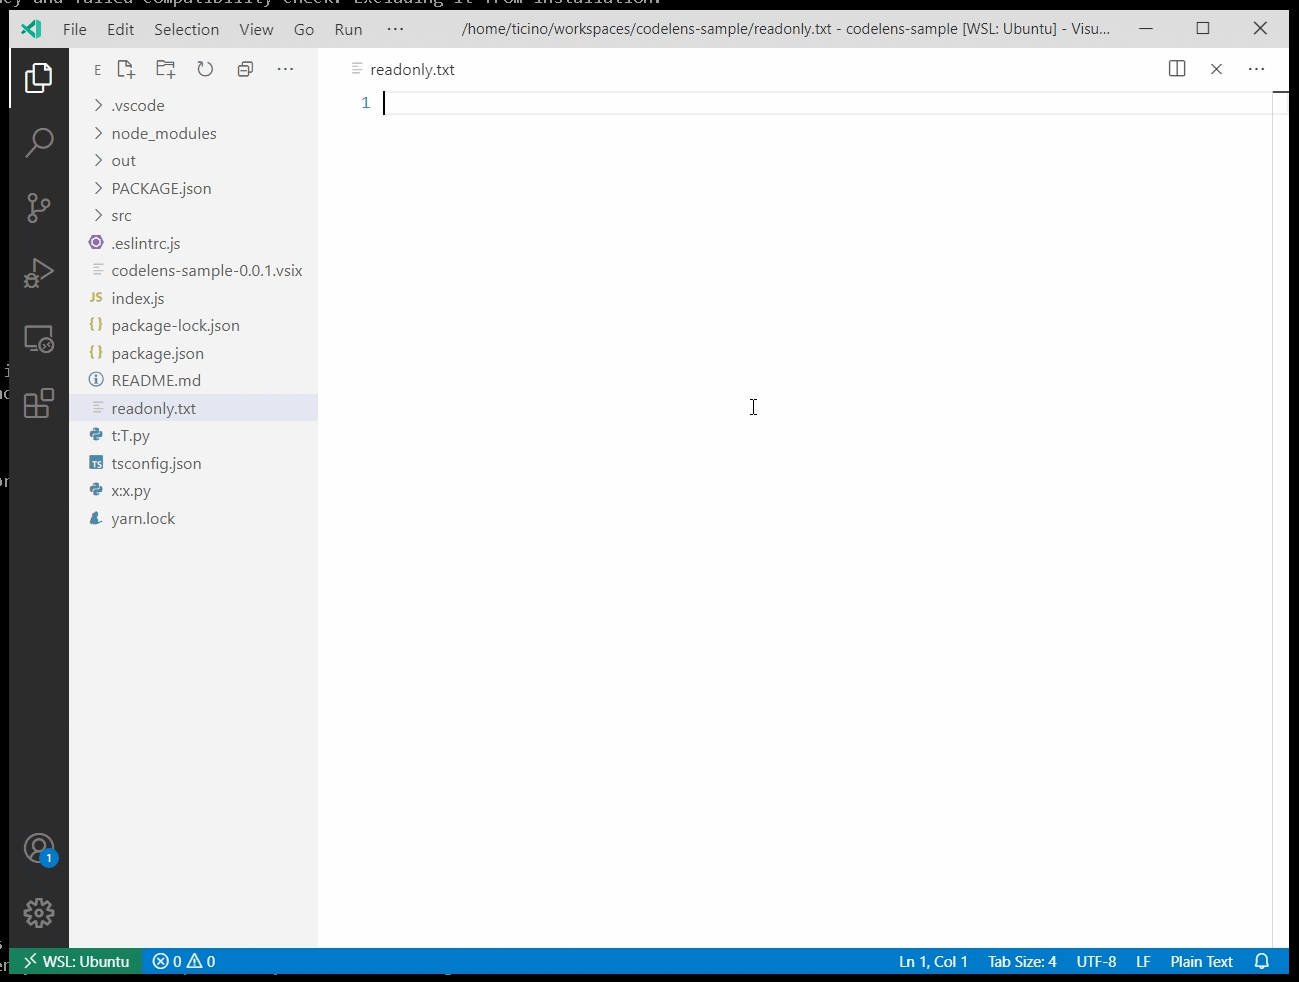The width and height of the screenshot is (1299, 982).
Task: Open the Manage gear menu
Action: [38, 913]
